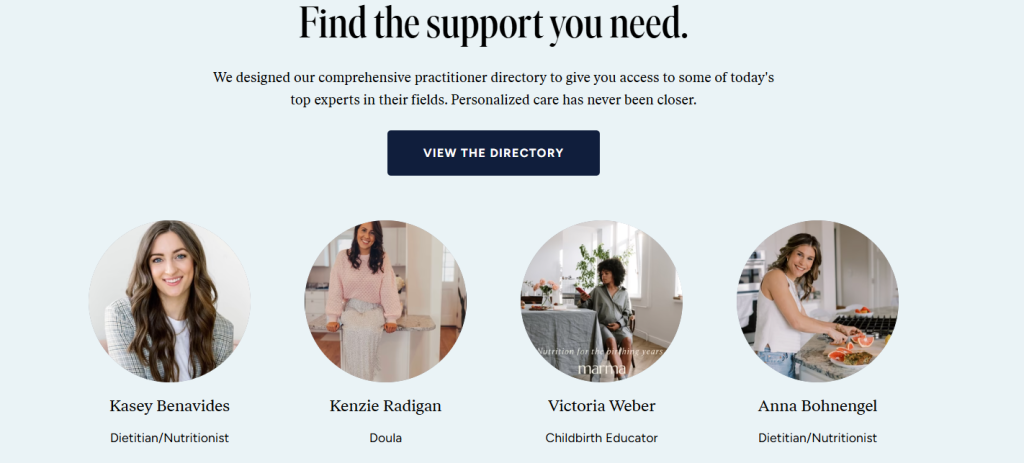Click the Childbirth Educator label
The height and width of the screenshot is (463, 1024).
pyautogui.click(x=601, y=438)
